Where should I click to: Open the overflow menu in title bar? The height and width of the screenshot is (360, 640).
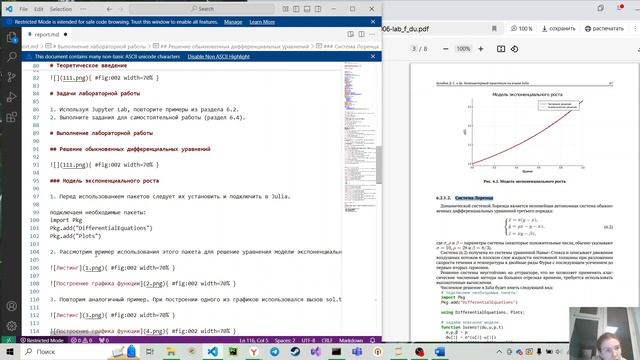pos(83,9)
